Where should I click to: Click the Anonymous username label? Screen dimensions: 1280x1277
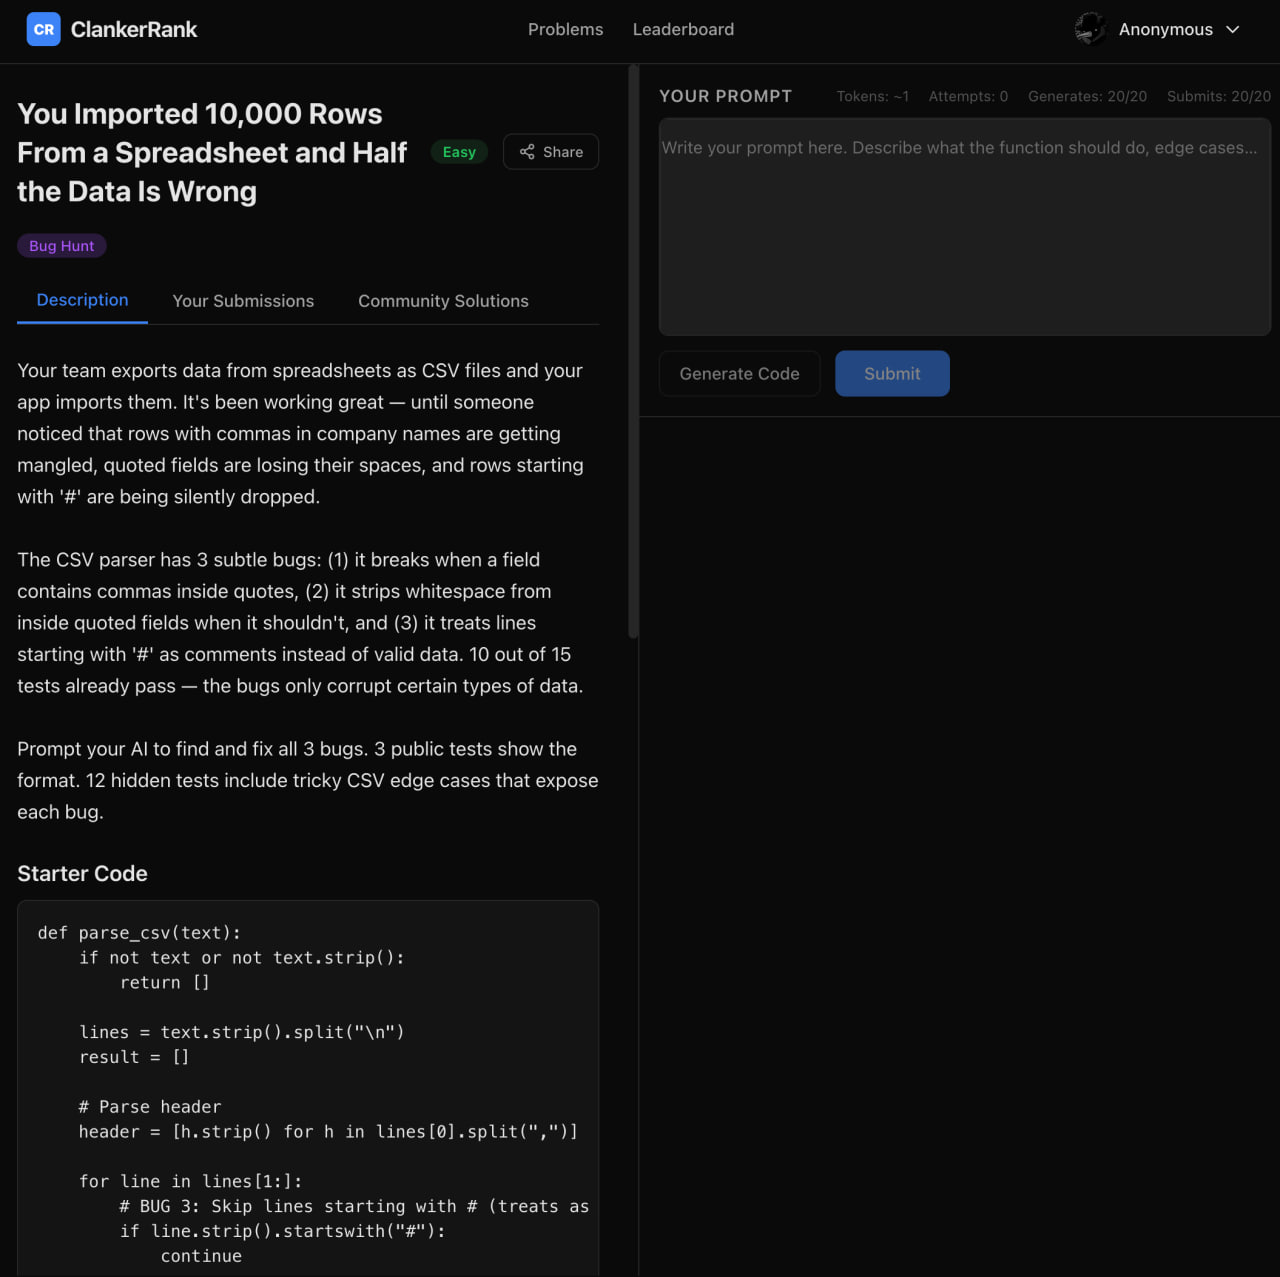pyautogui.click(x=1165, y=30)
